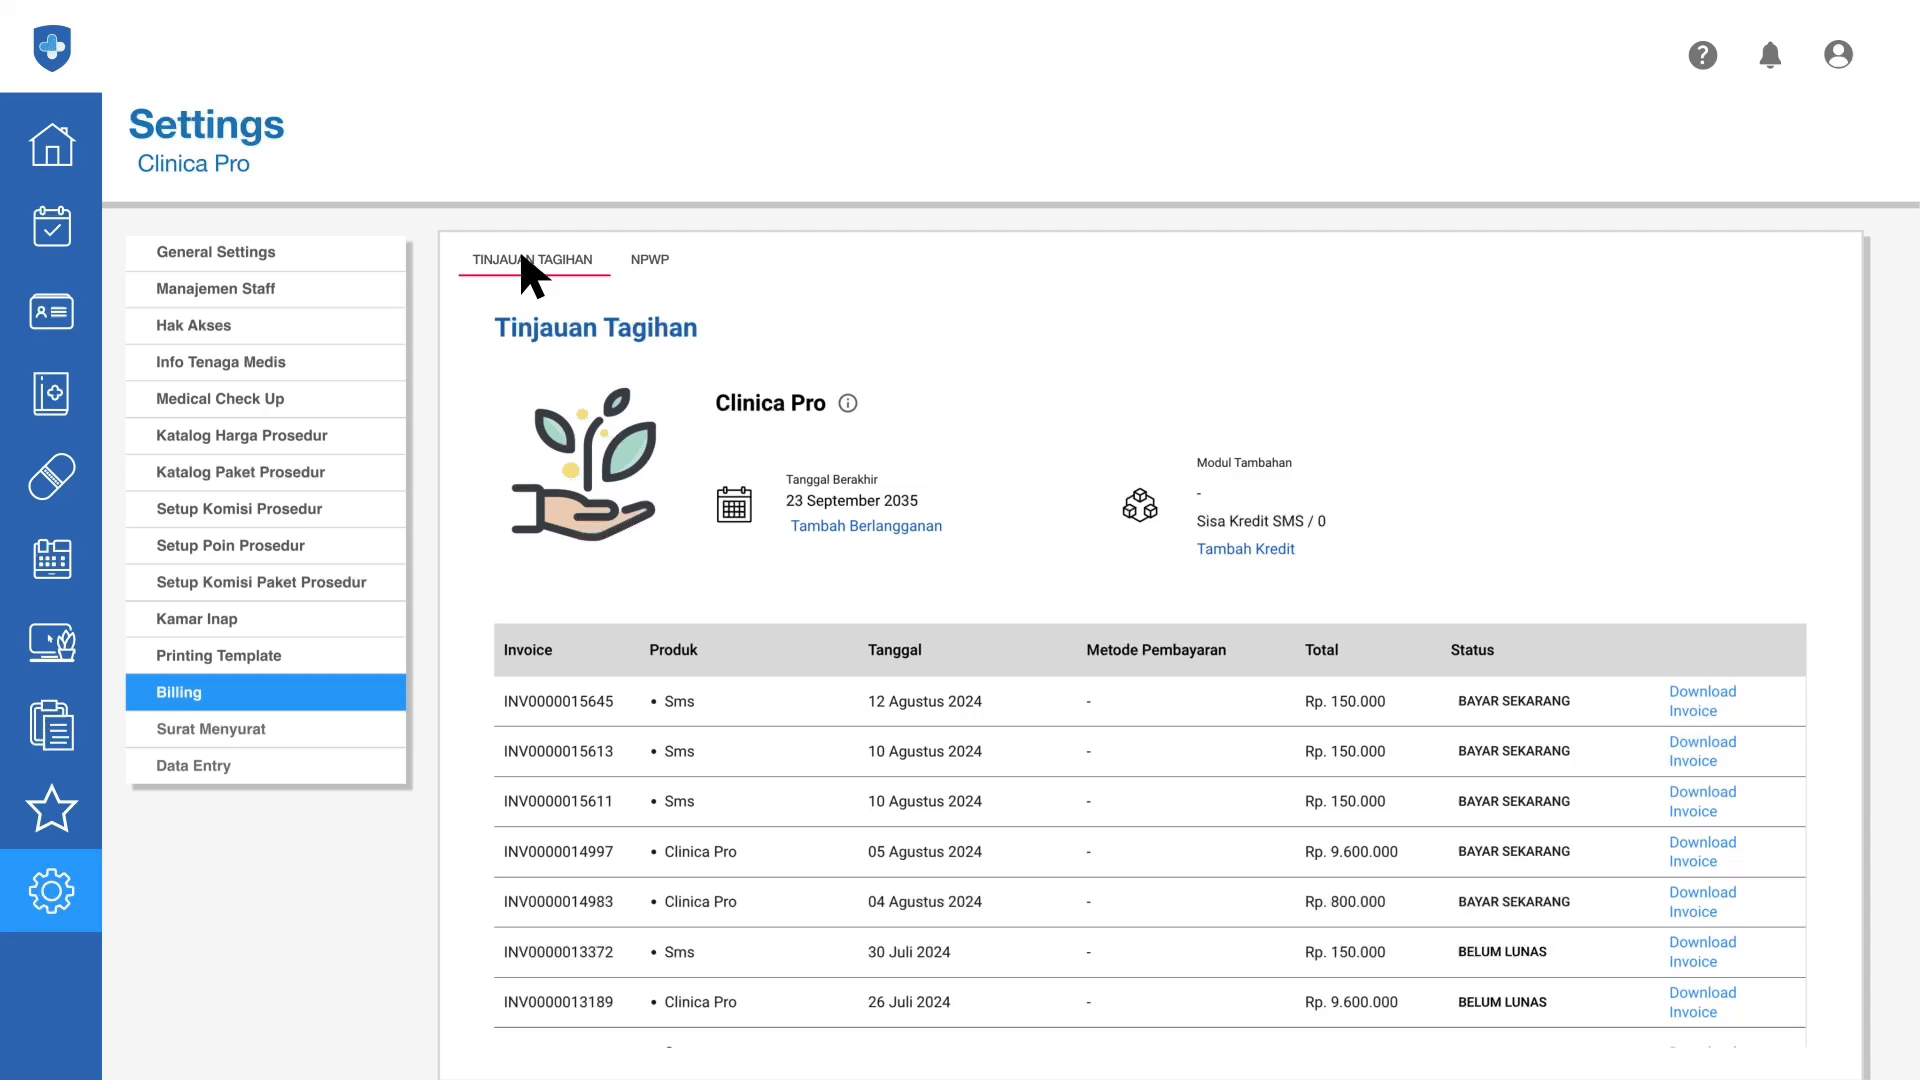Click the INV0000014997 invoice row

(558, 852)
